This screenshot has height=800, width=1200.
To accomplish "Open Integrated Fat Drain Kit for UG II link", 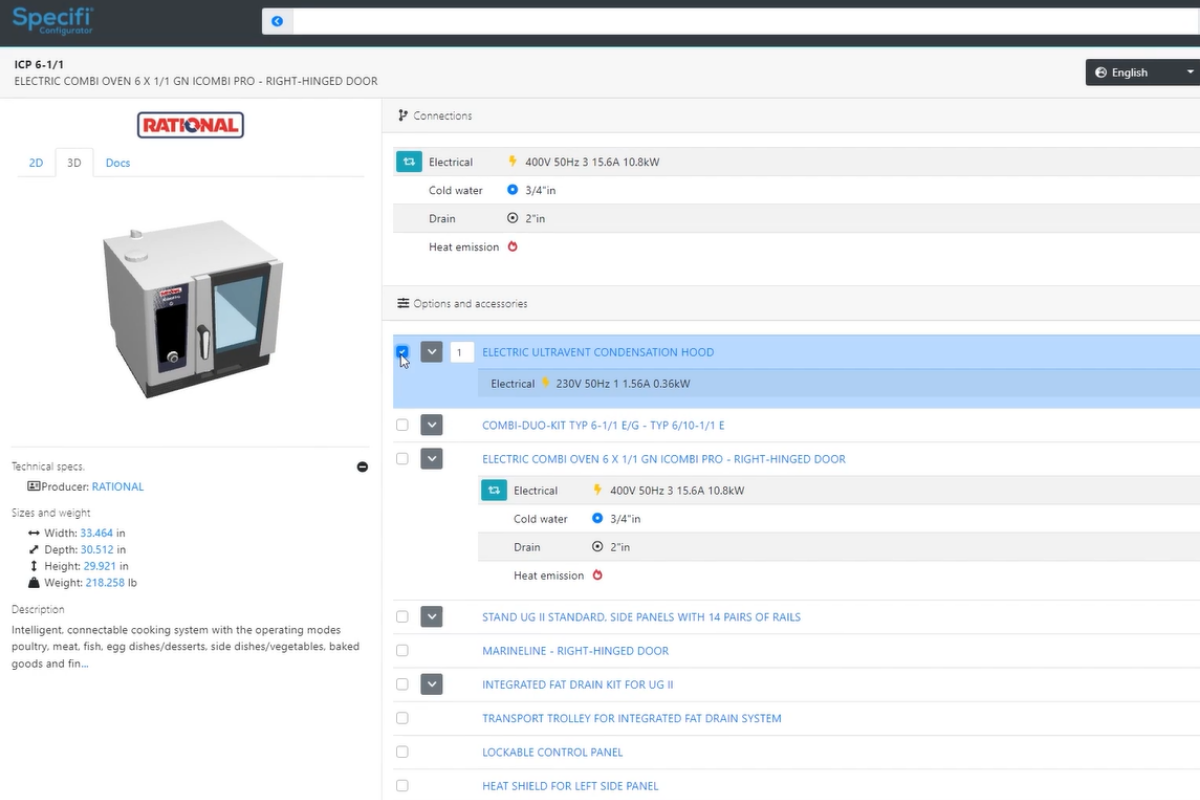I will [x=578, y=685].
